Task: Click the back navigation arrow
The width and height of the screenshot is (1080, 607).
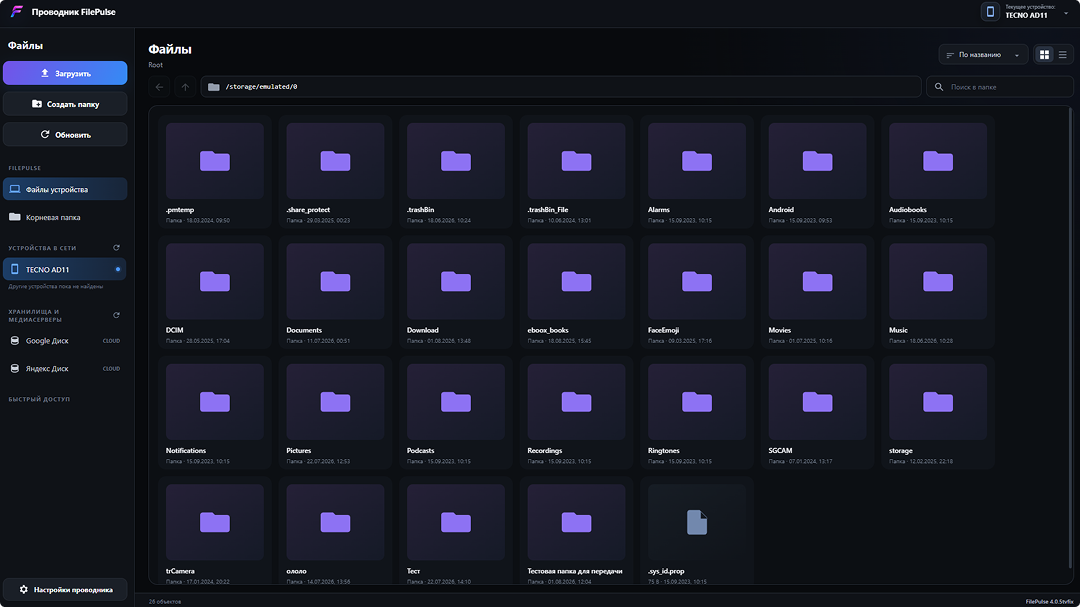Action: tap(159, 87)
